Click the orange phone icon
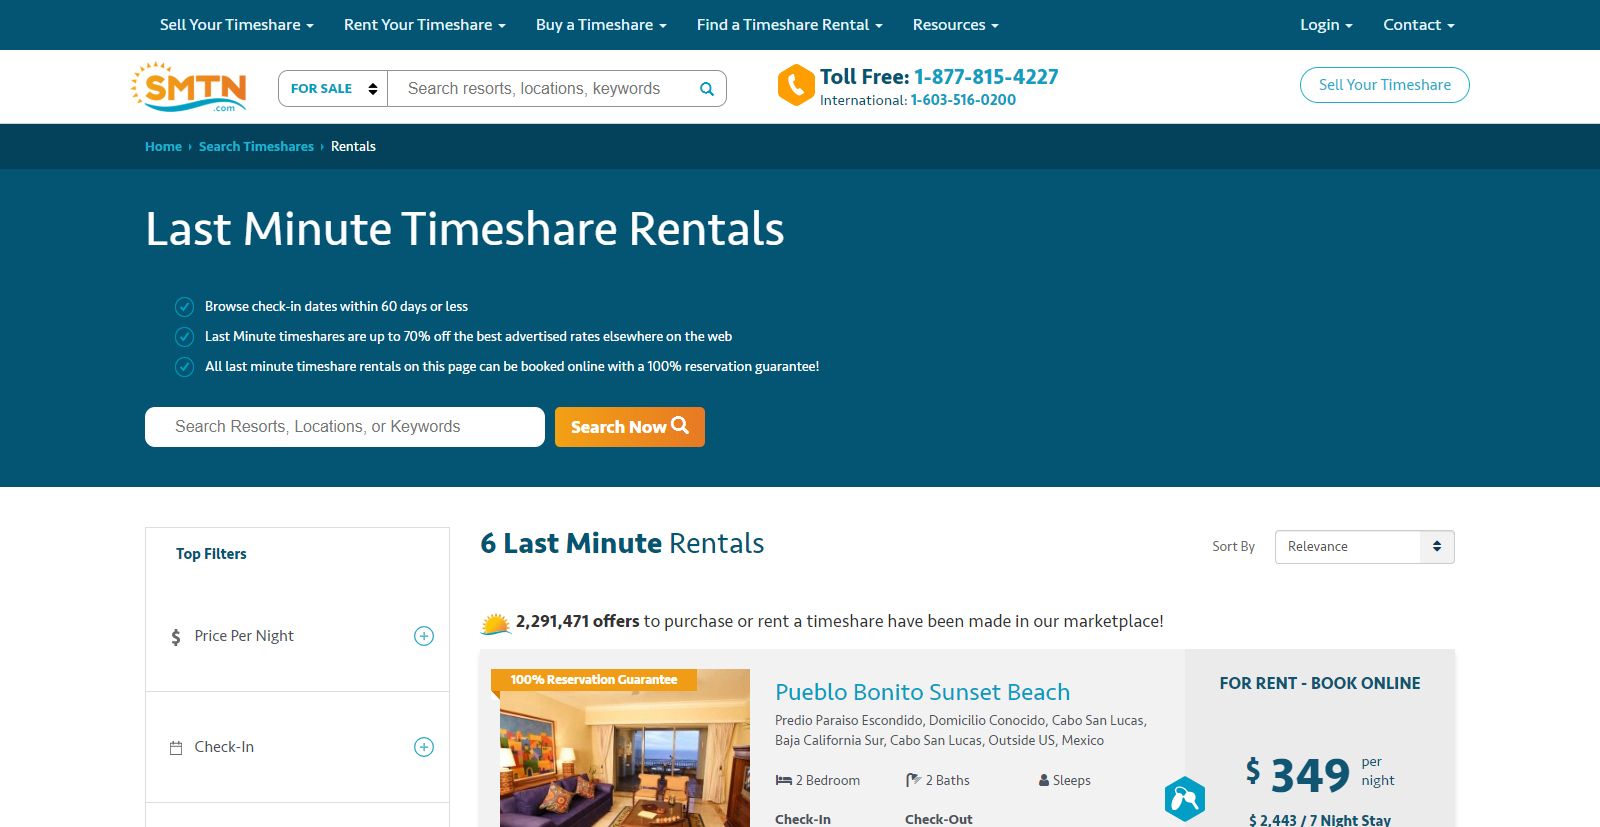1600x827 pixels. (x=796, y=85)
